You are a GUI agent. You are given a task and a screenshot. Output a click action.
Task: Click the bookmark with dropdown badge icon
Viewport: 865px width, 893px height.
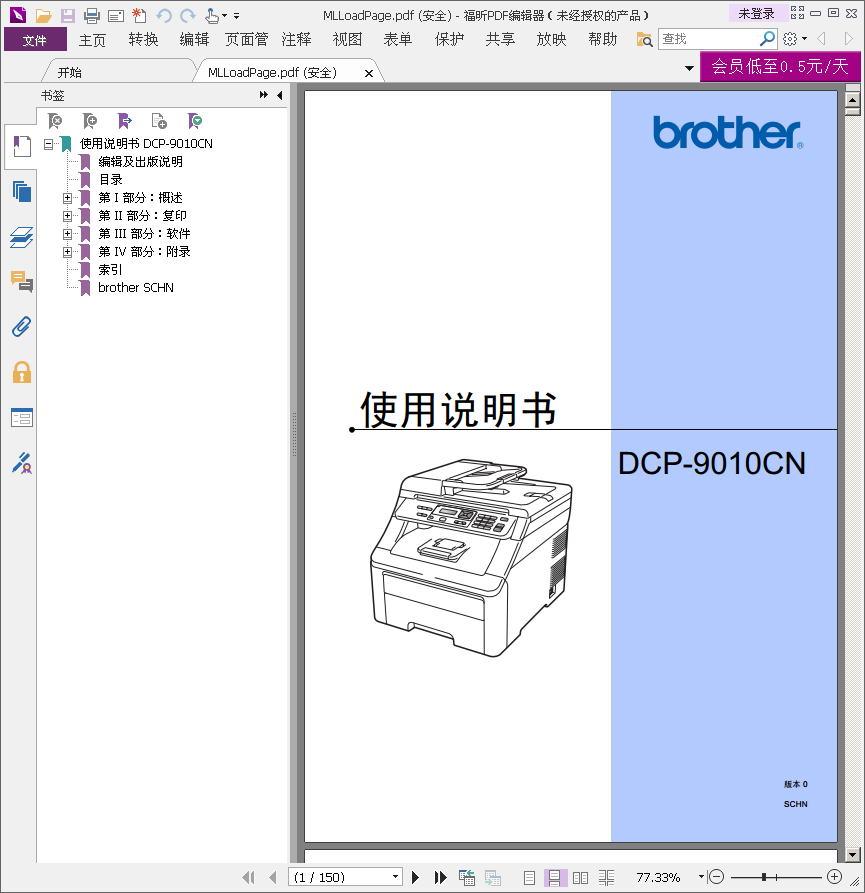[195, 121]
